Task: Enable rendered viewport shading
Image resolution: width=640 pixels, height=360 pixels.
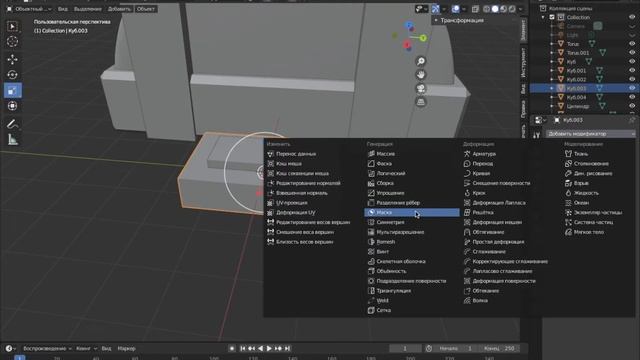Action: click(x=512, y=9)
